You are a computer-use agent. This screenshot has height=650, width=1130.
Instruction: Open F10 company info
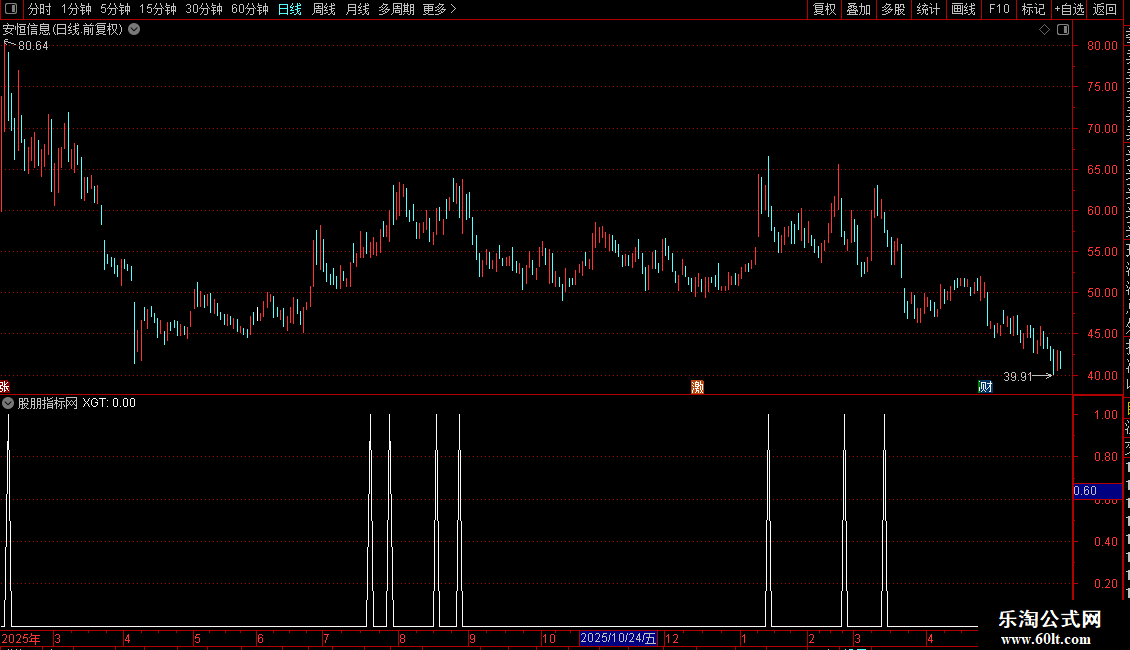pyautogui.click(x=999, y=9)
